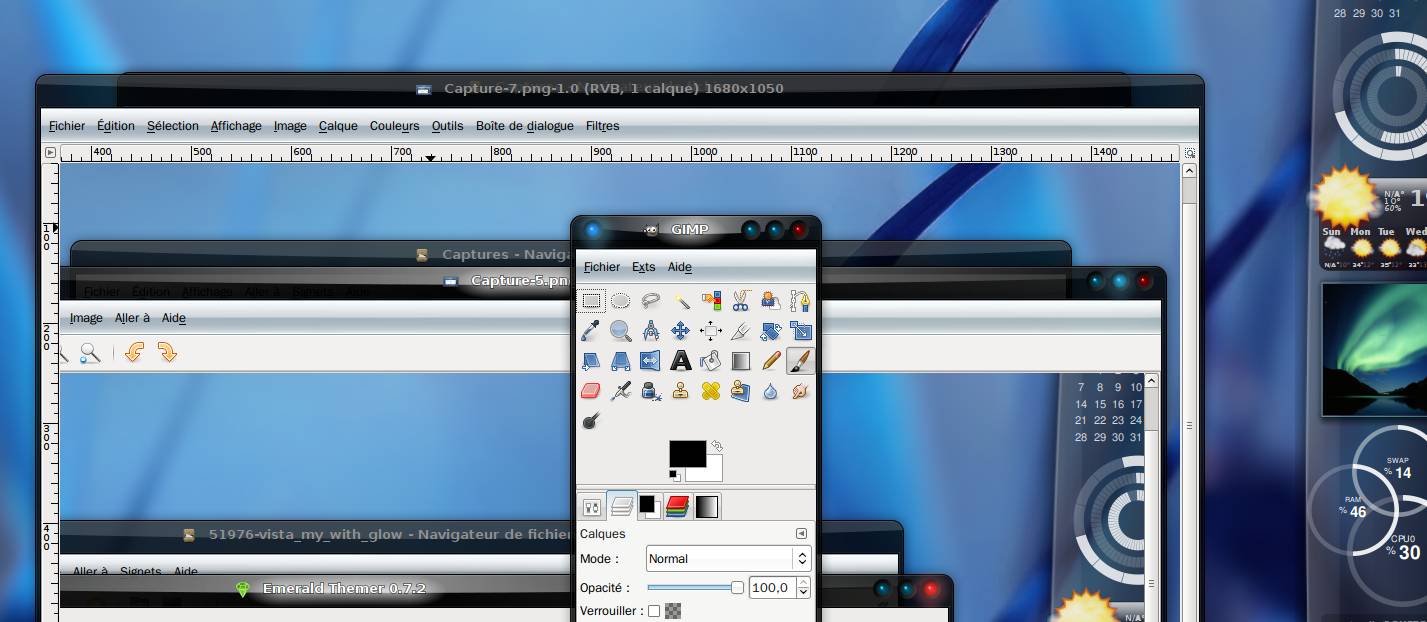Select the Heal bandage tool

[711, 390]
